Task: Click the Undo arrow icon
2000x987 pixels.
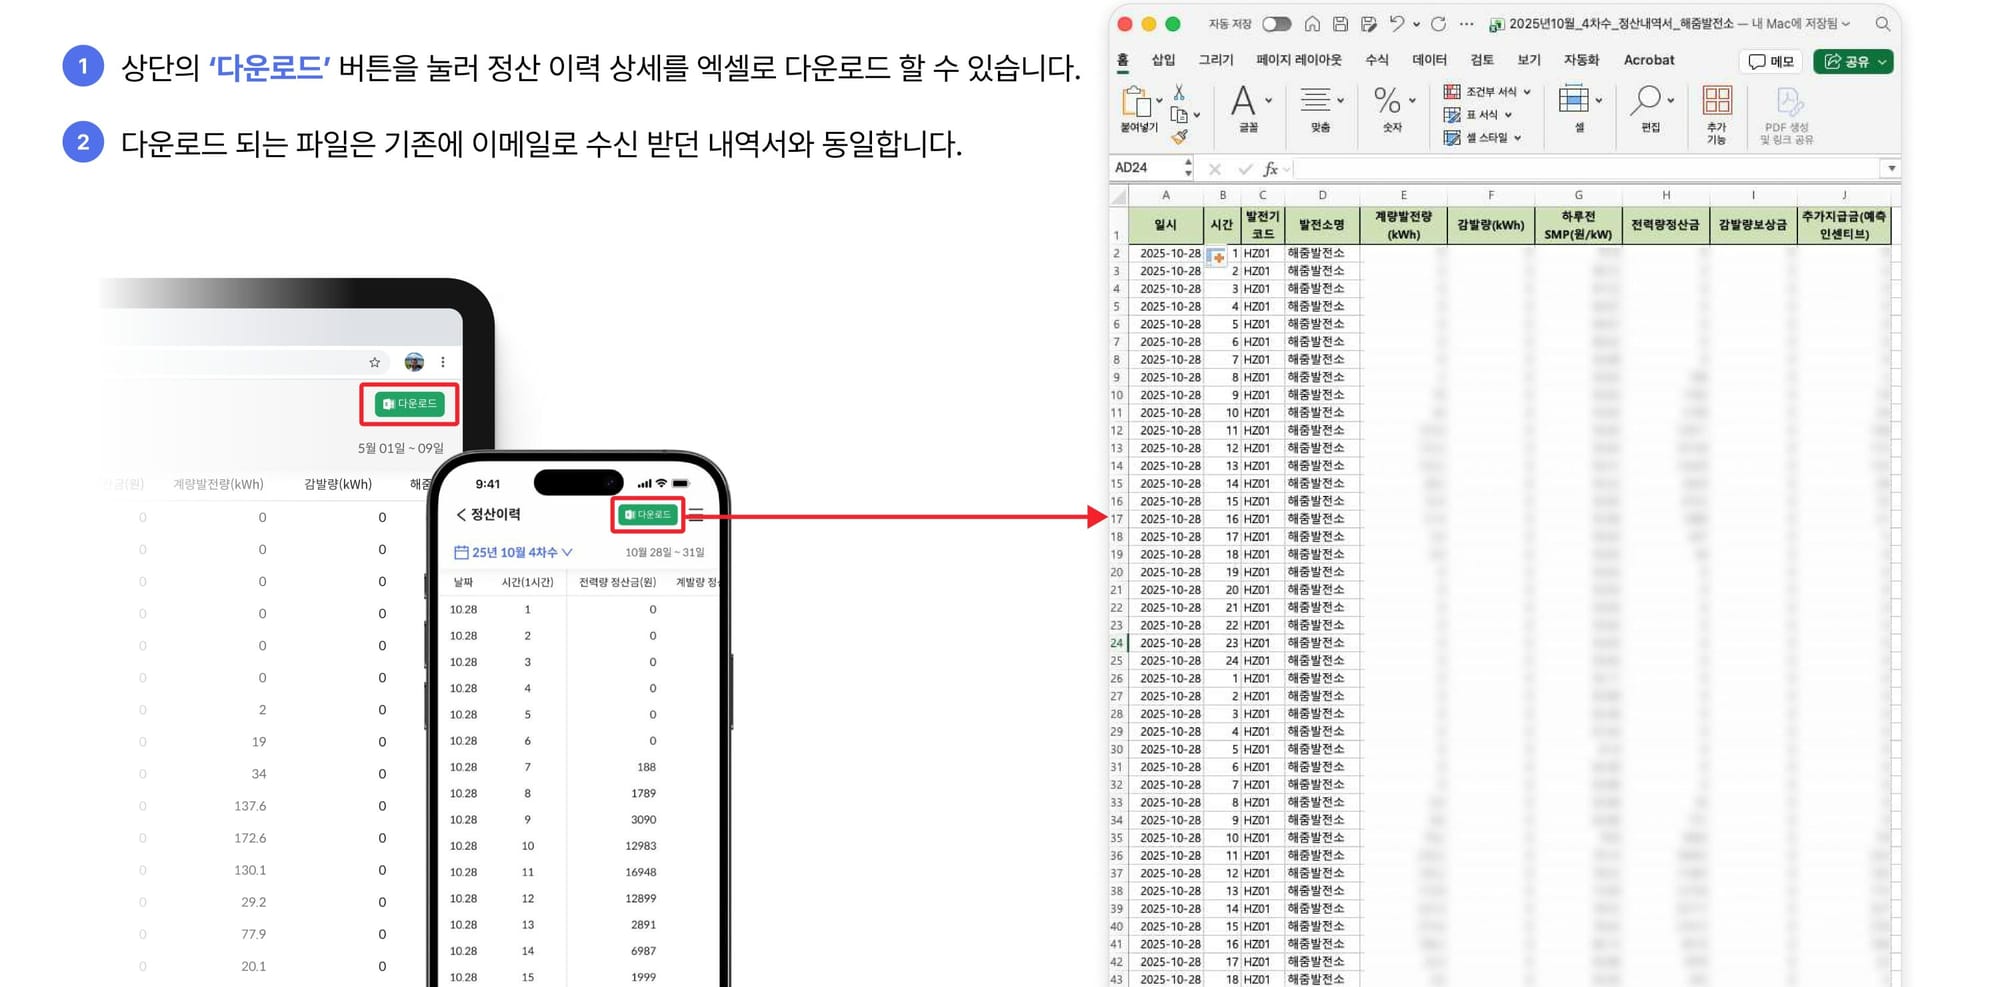Action: pyautogui.click(x=1397, y=24)
